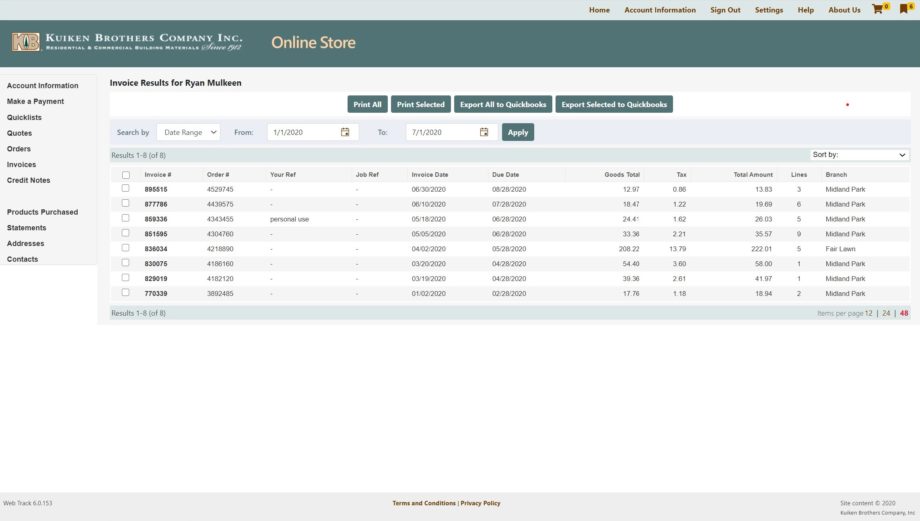Open the To date calendar picker
Viewport: 920px width, 521px height.
(x=484, y=132)
